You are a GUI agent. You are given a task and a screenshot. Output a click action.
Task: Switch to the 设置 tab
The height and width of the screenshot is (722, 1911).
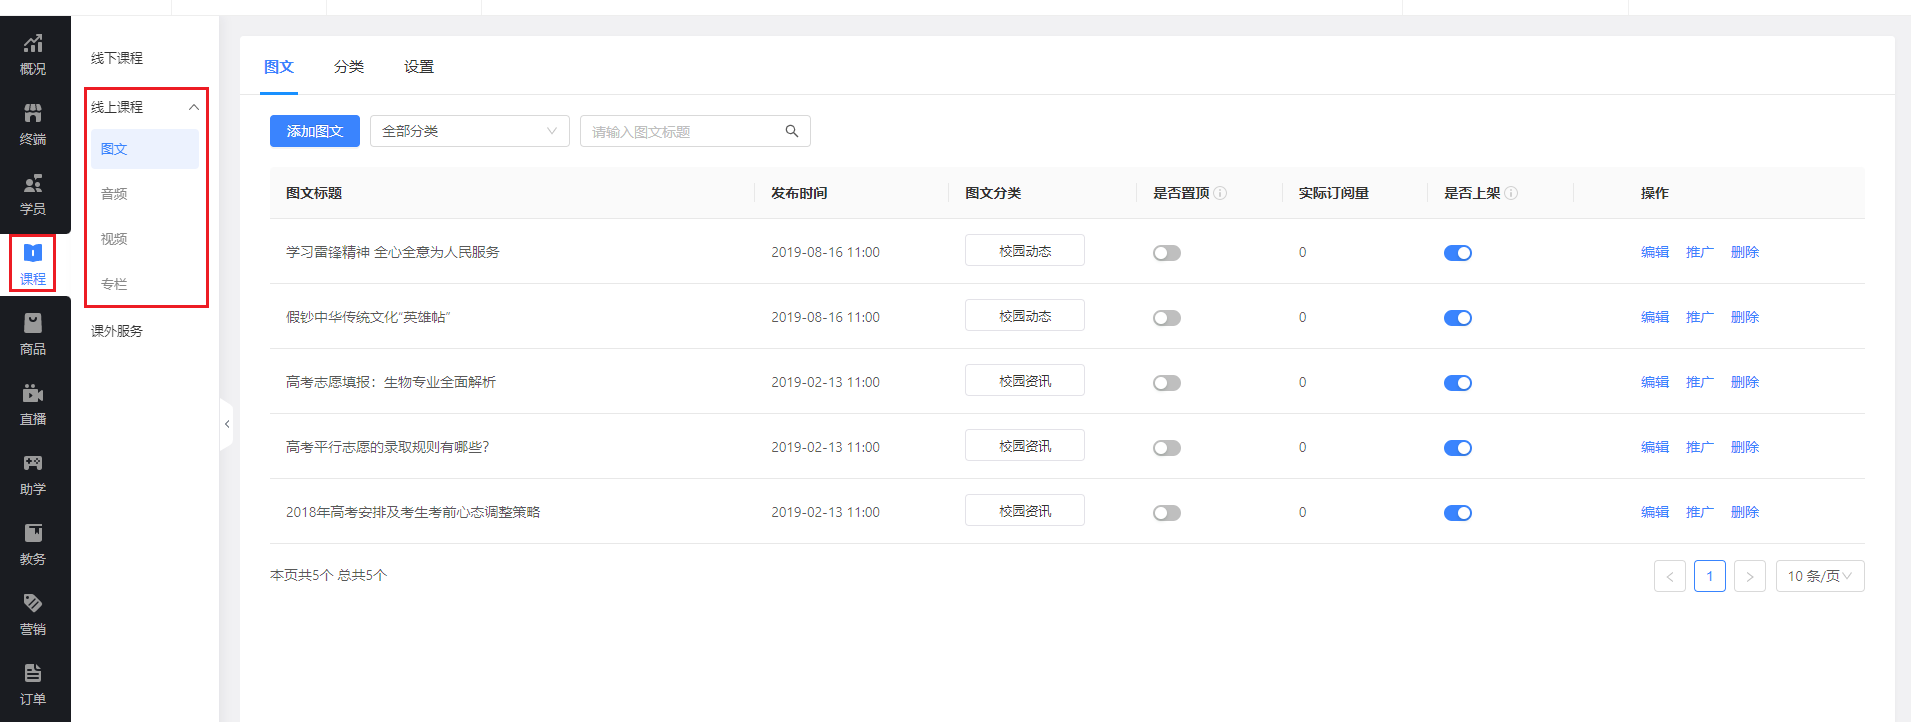[x=419, y=67]
